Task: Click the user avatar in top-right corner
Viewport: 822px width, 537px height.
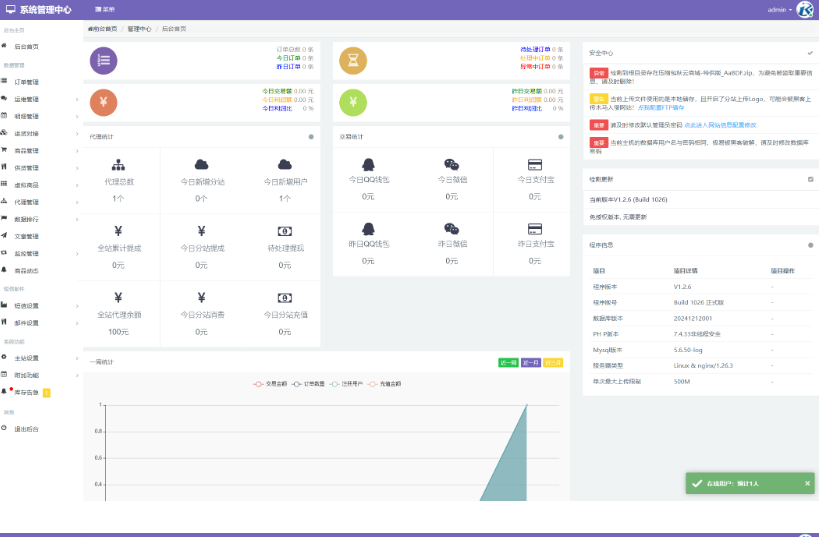Action: click(x=805, y=9)
